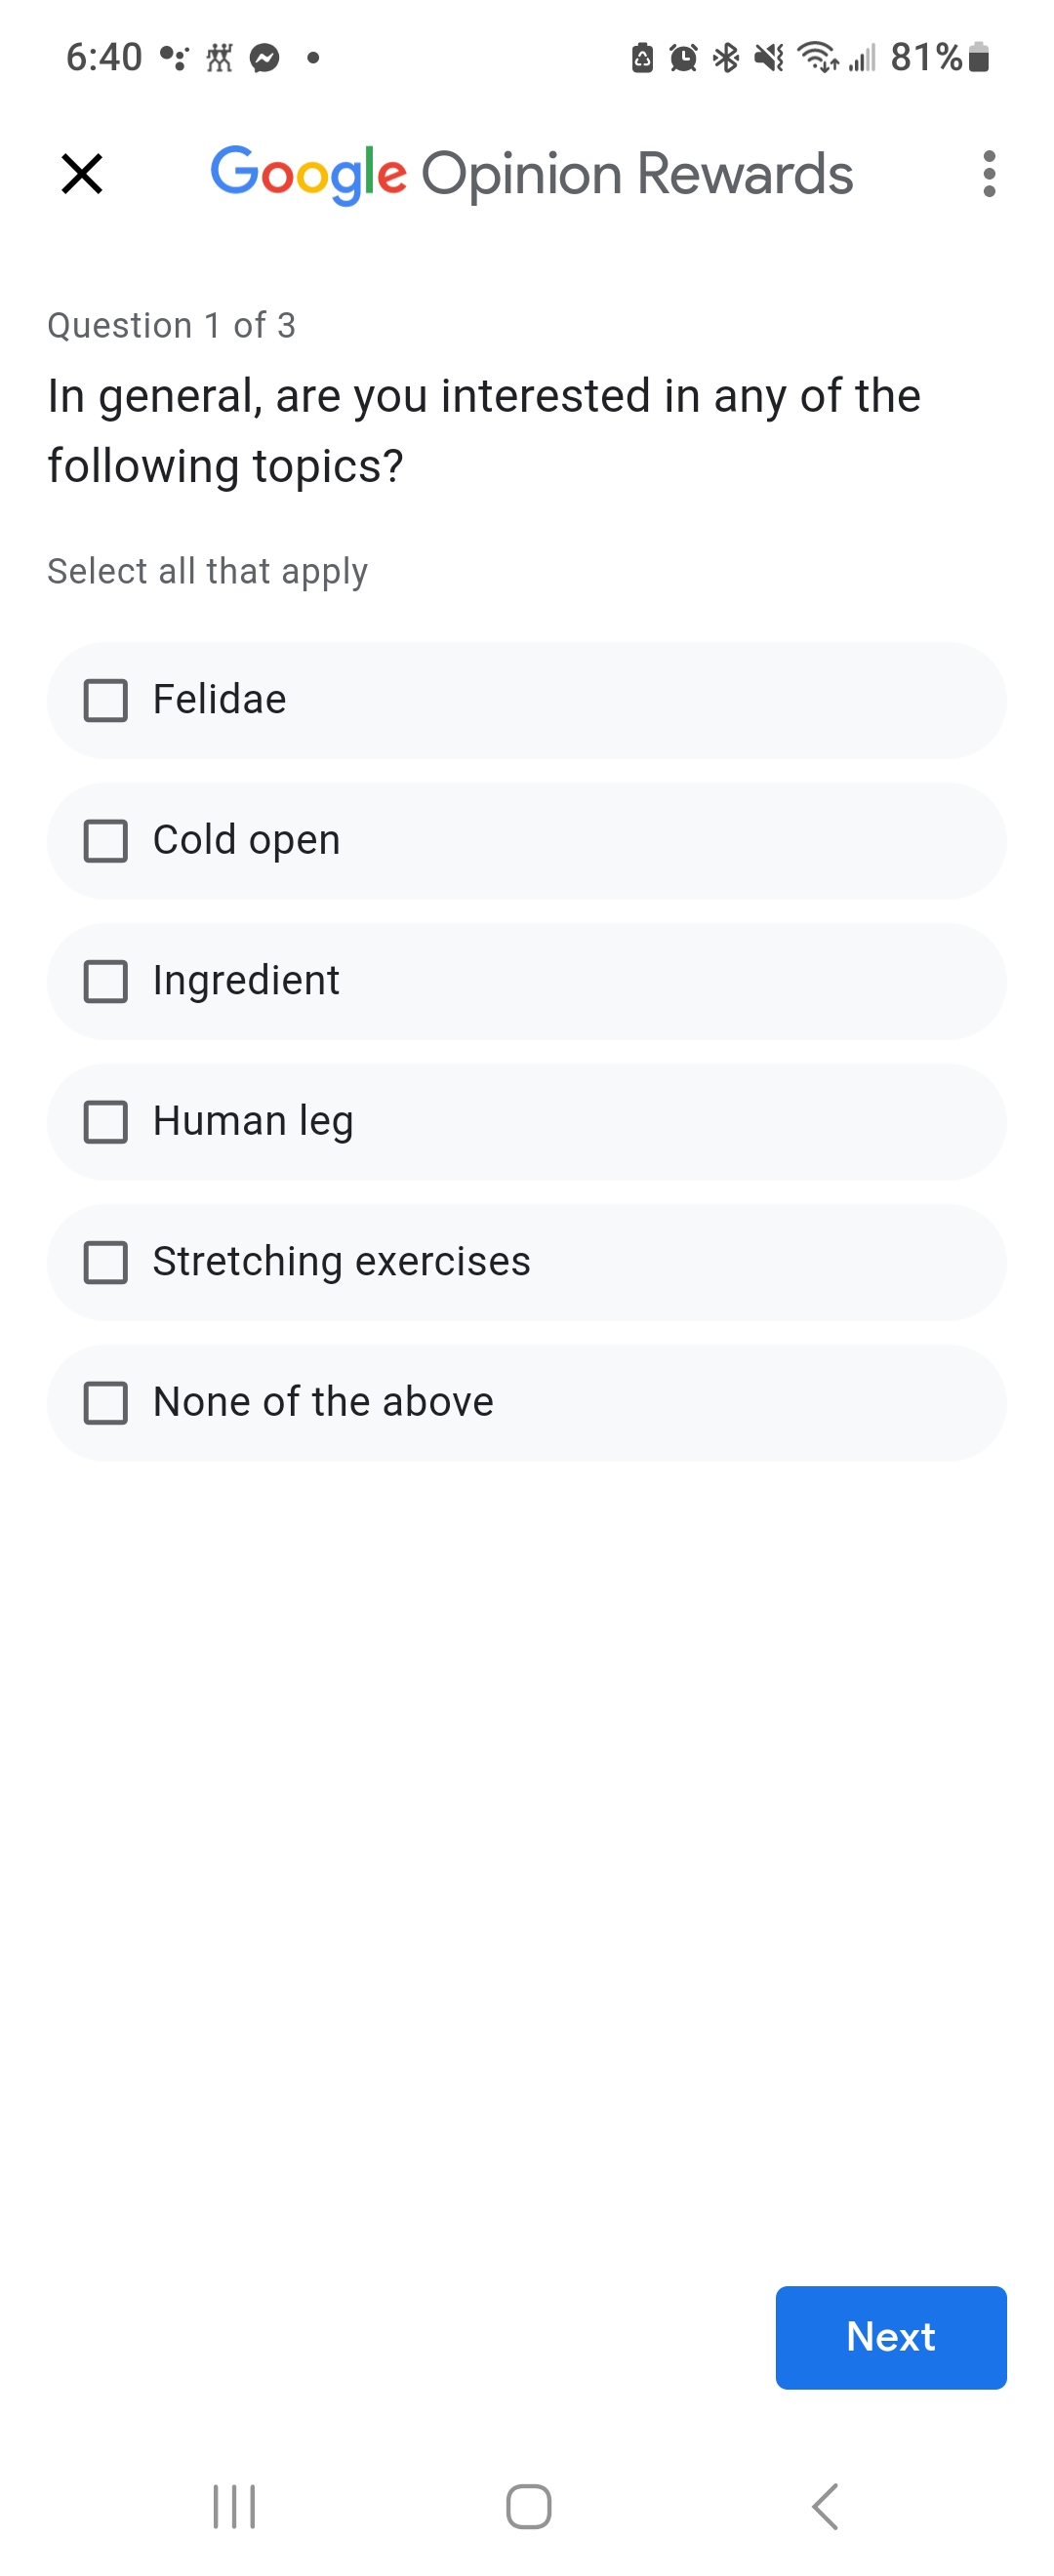Choose None of the above

click(106, 1403)
